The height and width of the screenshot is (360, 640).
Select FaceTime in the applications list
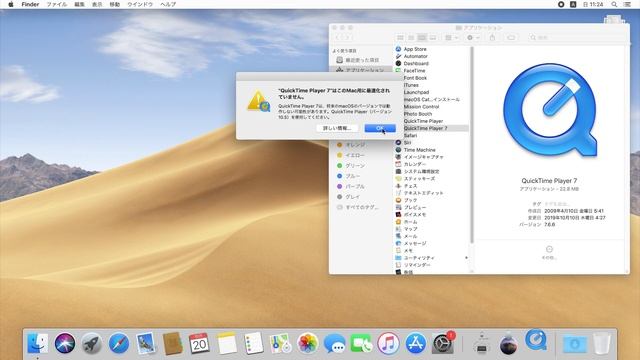pos(414,71)
